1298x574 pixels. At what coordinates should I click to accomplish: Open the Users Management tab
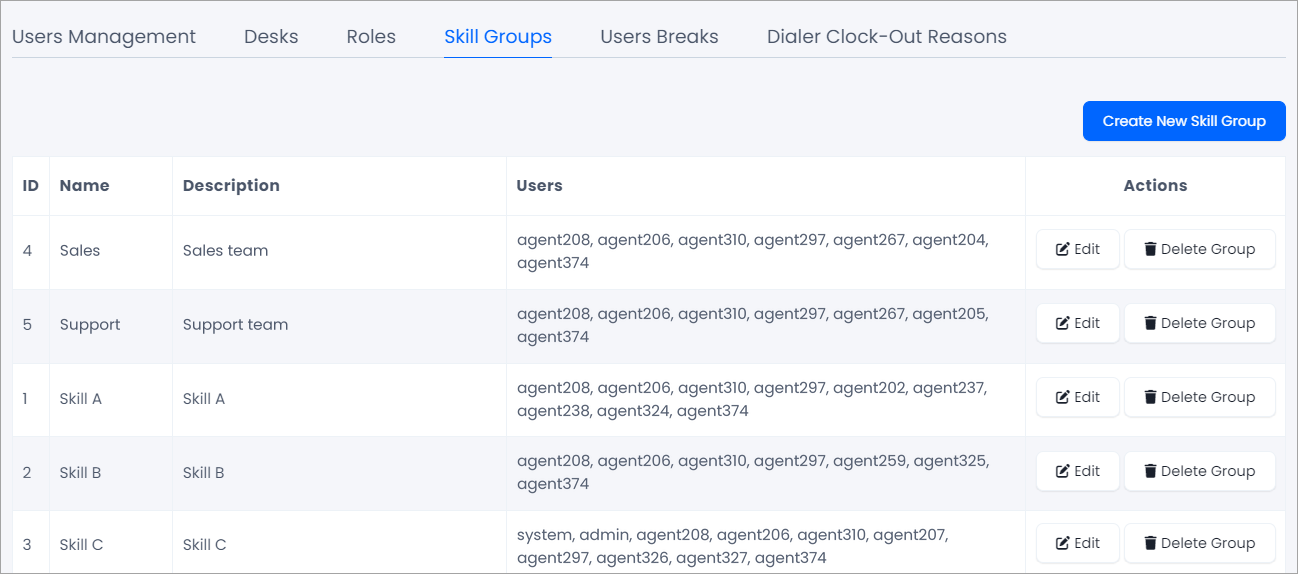coord(104,37)
